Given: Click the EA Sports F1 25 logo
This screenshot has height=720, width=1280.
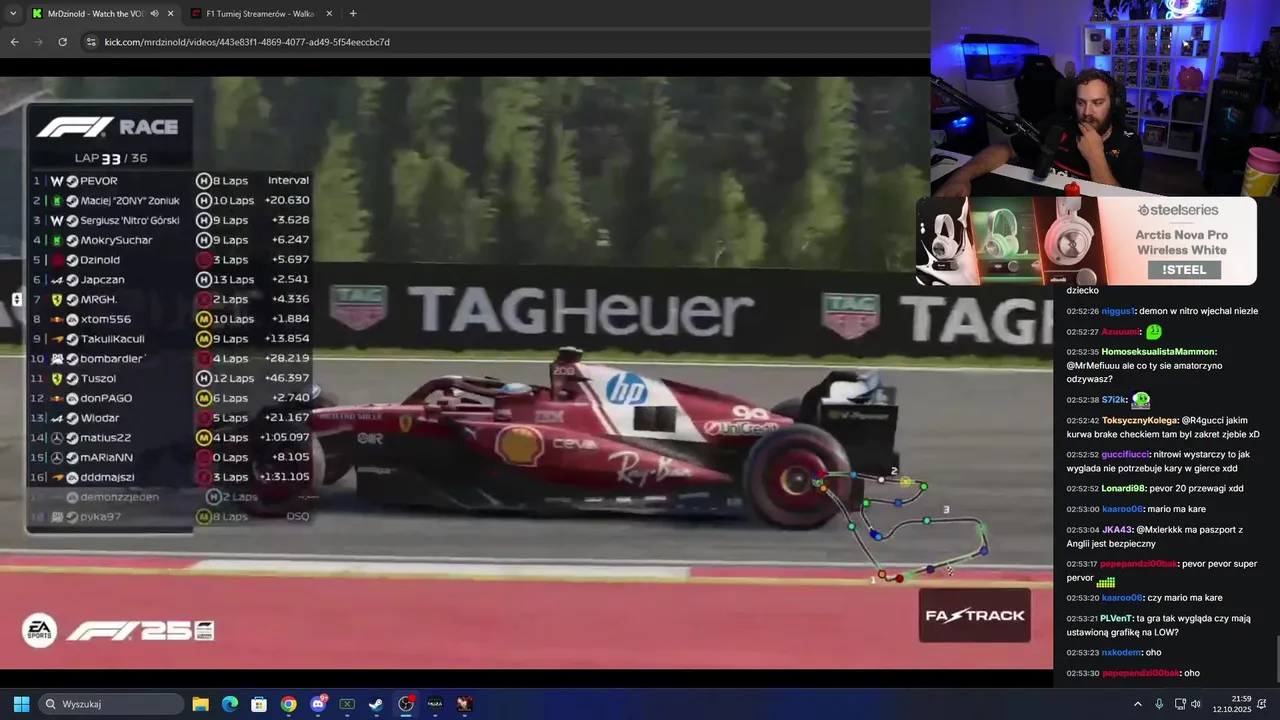Looking at the screenshot, I should 119,631.
